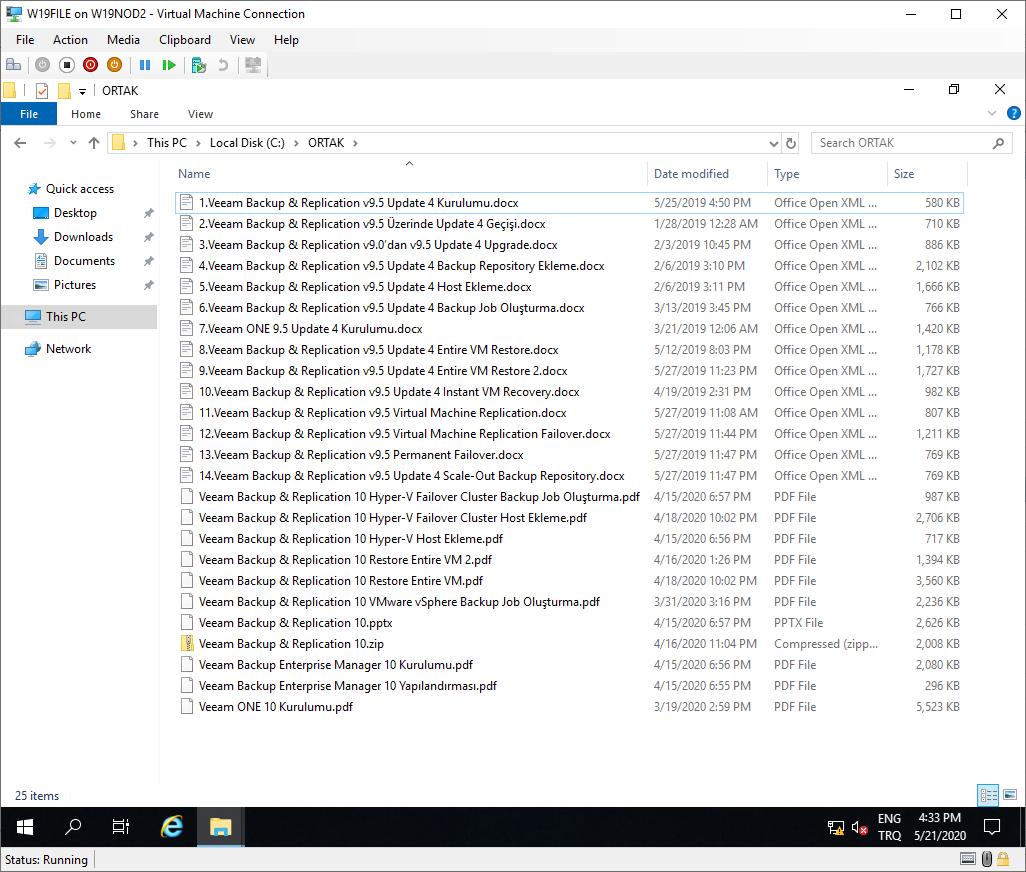Click the muted speaker tray icon

click(x=860, y=828)
